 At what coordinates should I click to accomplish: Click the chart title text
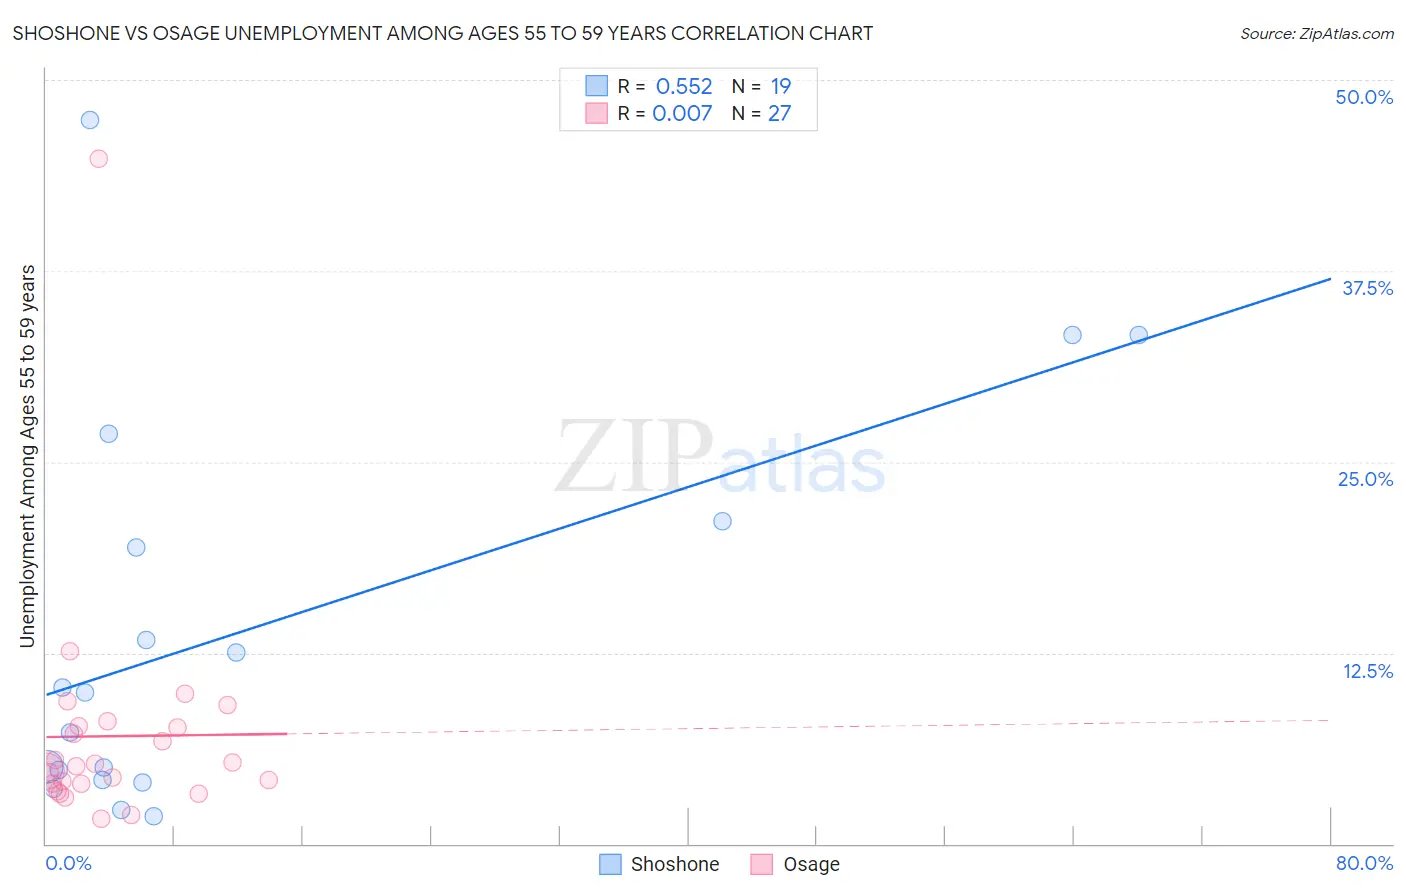click(443, 33)
